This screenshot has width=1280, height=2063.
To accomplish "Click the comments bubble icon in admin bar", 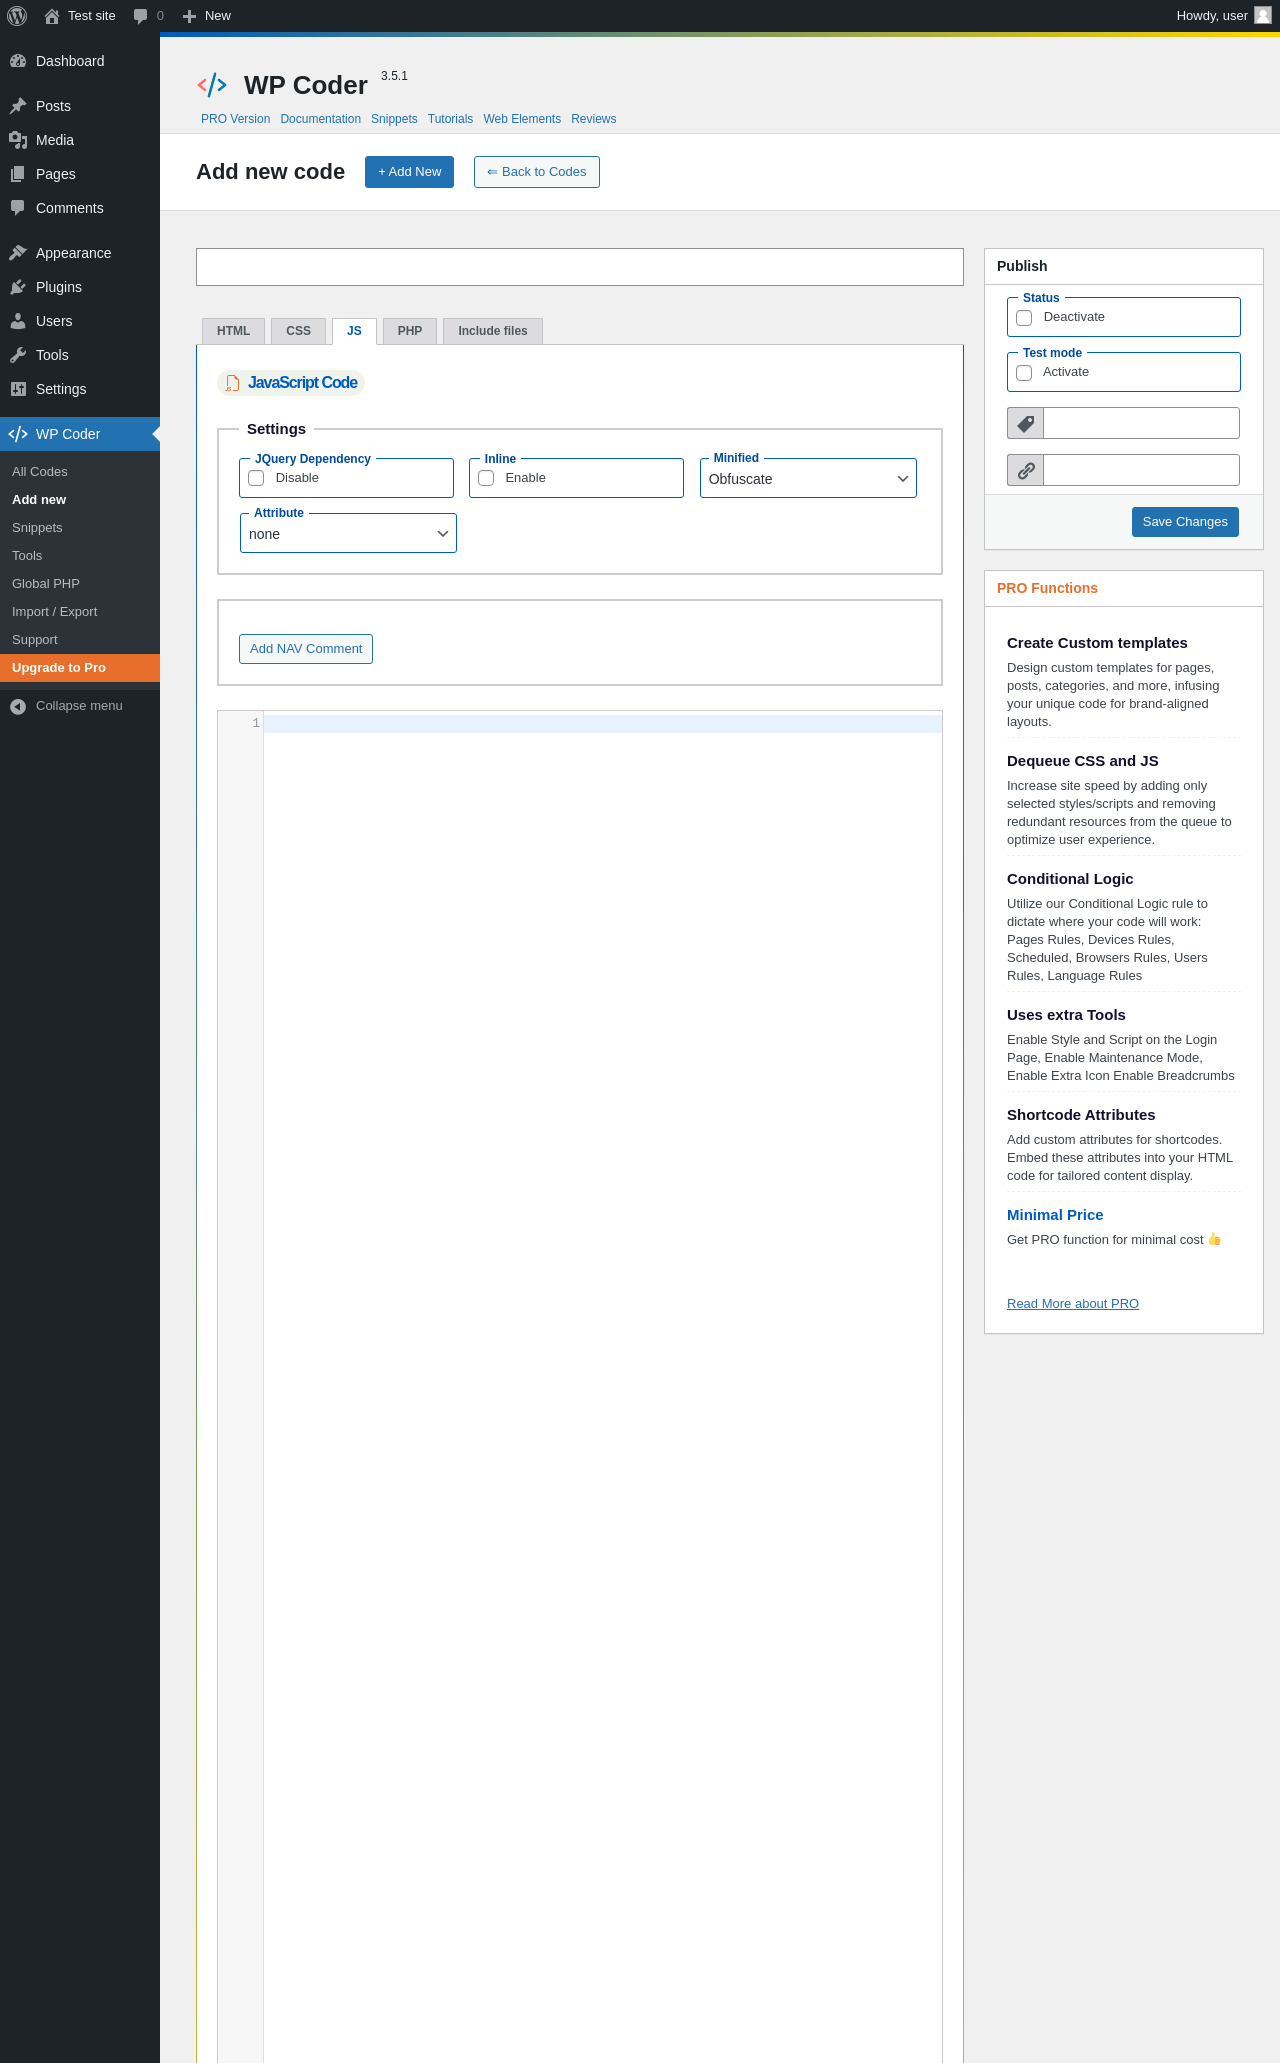I will (x=140, y=16).
